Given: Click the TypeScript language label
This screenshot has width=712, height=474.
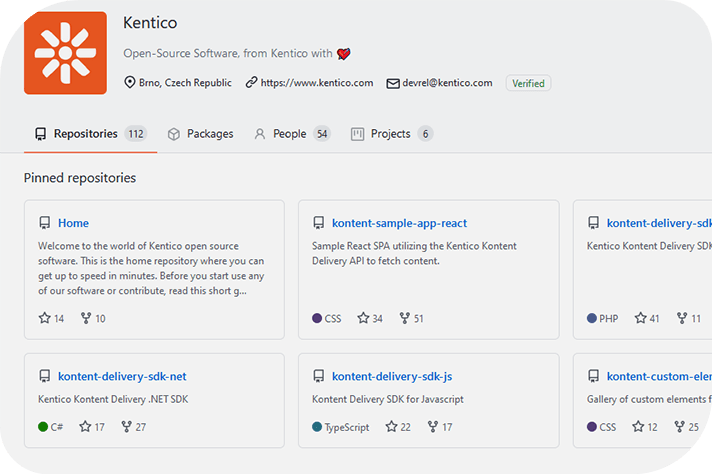Looking at the screenshot, I should pos(347,427).
